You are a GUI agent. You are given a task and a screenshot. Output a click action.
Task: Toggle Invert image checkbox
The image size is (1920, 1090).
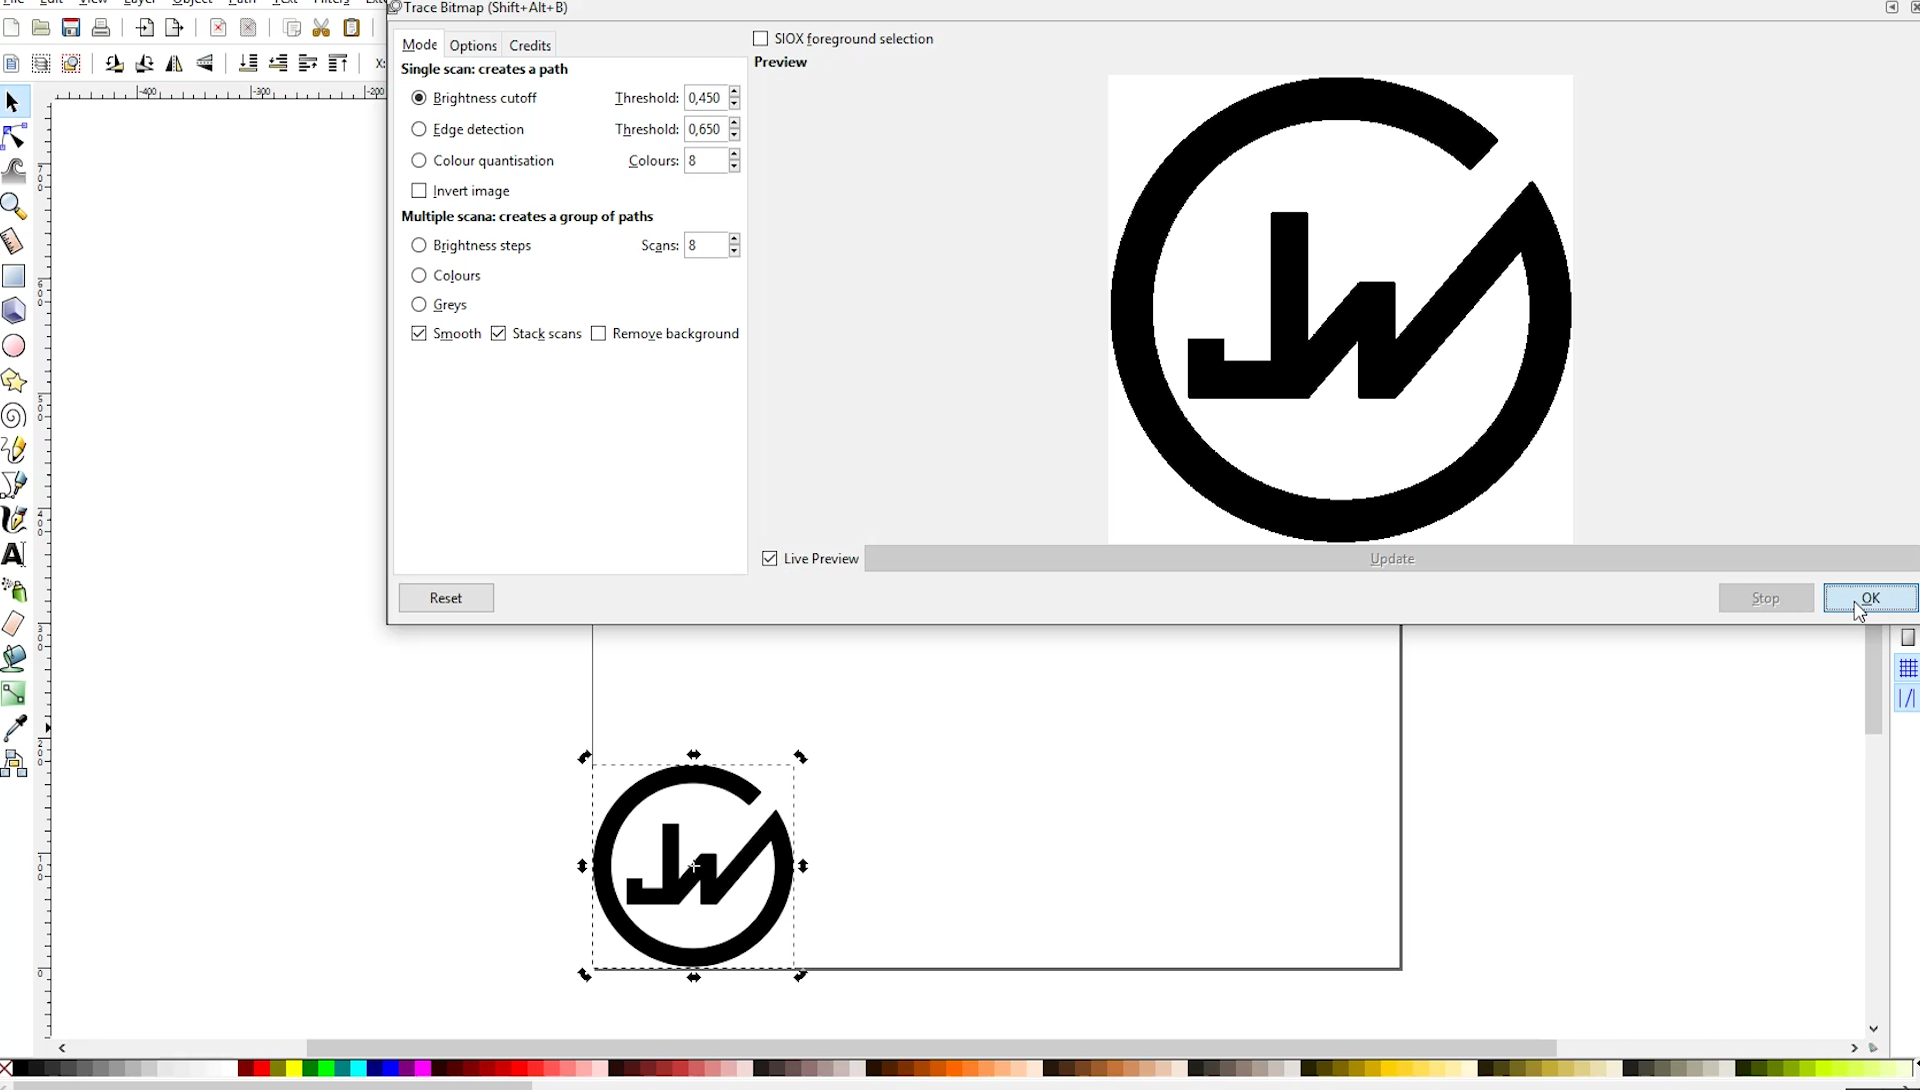[x=419, y=190]
